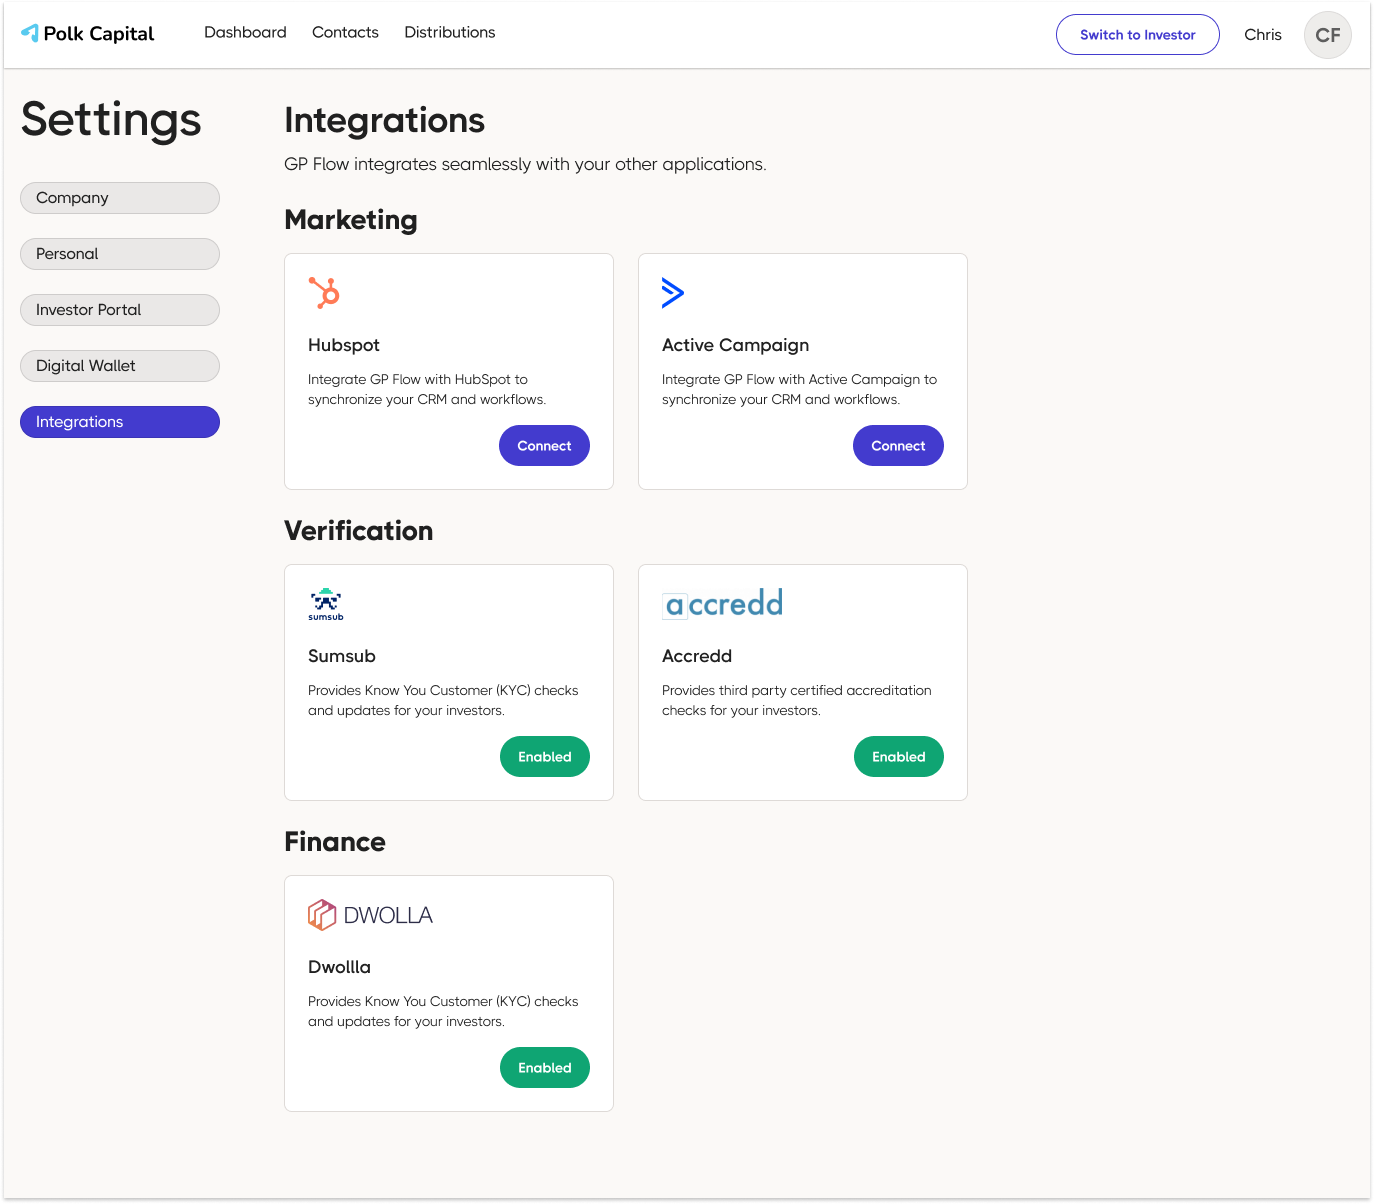Viewport: 1374px width, 1204px height.
Task: Toggle the Sumsub Enabled button
Action: click(544, 757)
